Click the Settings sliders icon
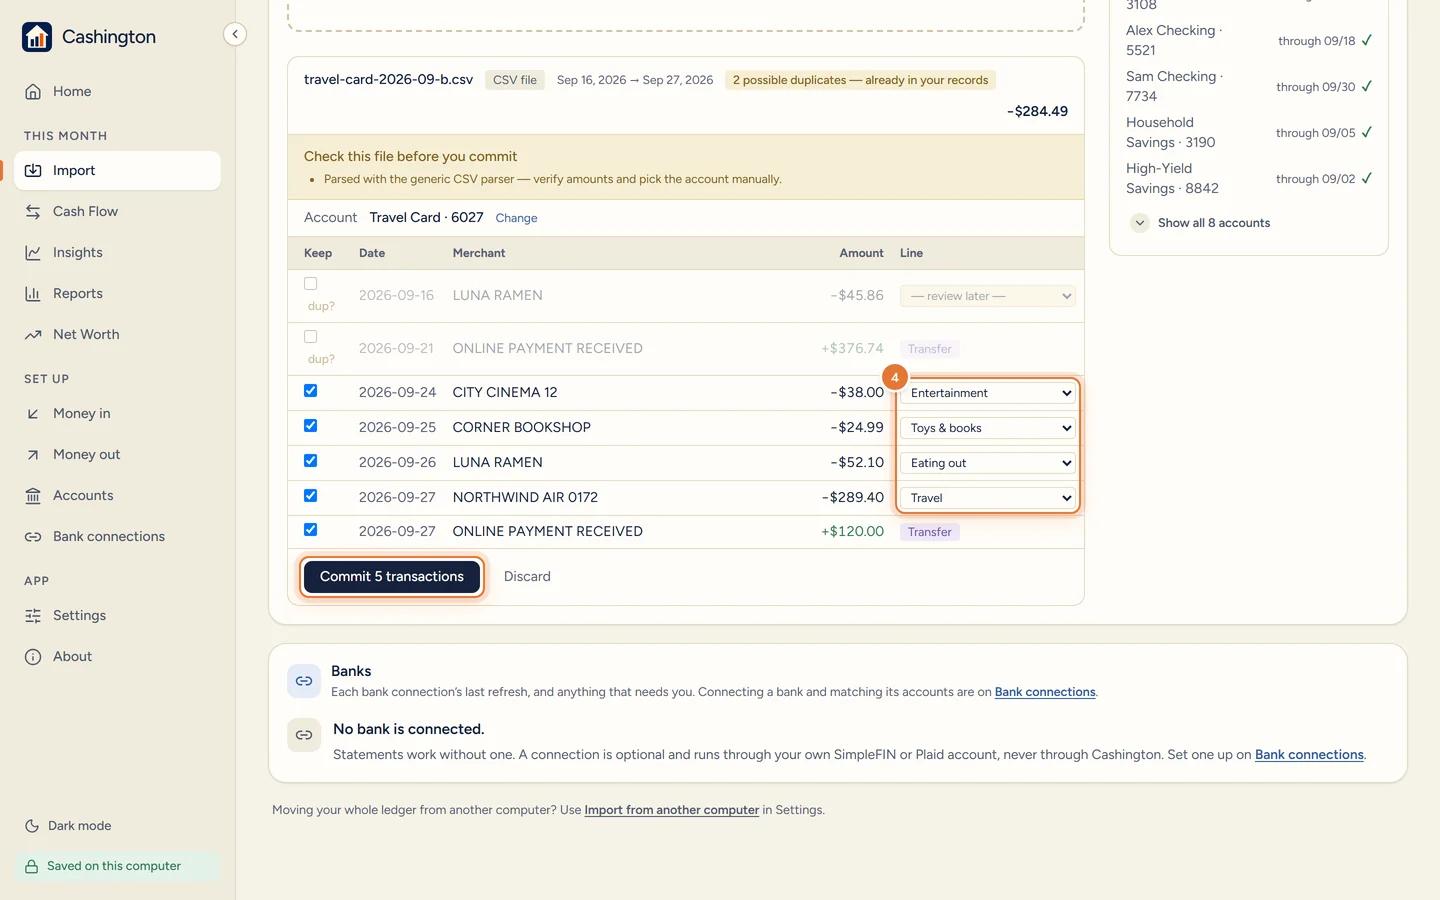 (x=33, y=615)
